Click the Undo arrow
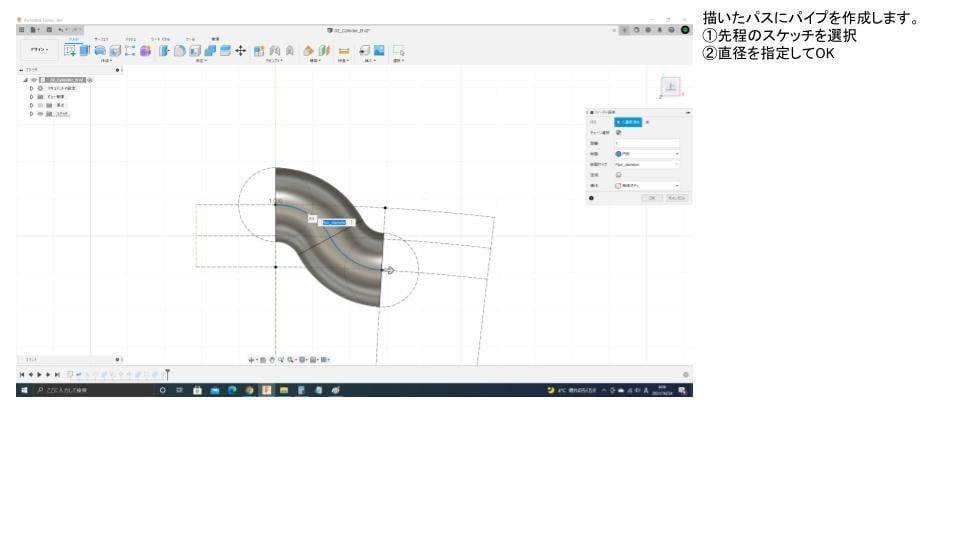 [61, 29]
